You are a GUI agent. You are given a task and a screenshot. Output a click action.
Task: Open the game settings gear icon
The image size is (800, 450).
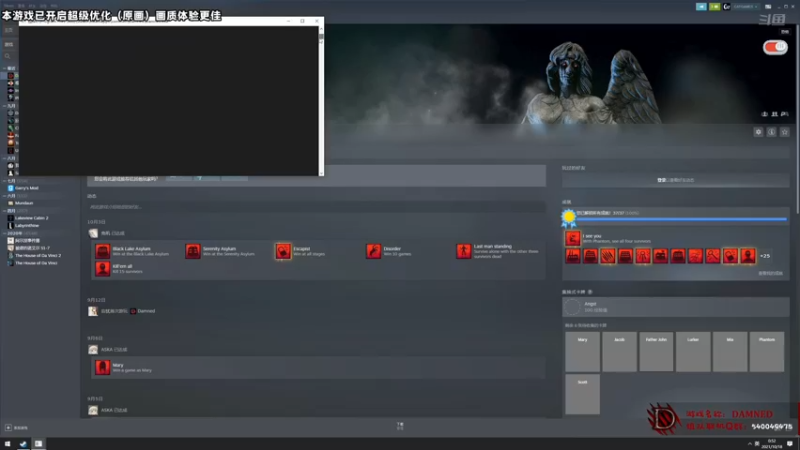click(x=758, y=132)
